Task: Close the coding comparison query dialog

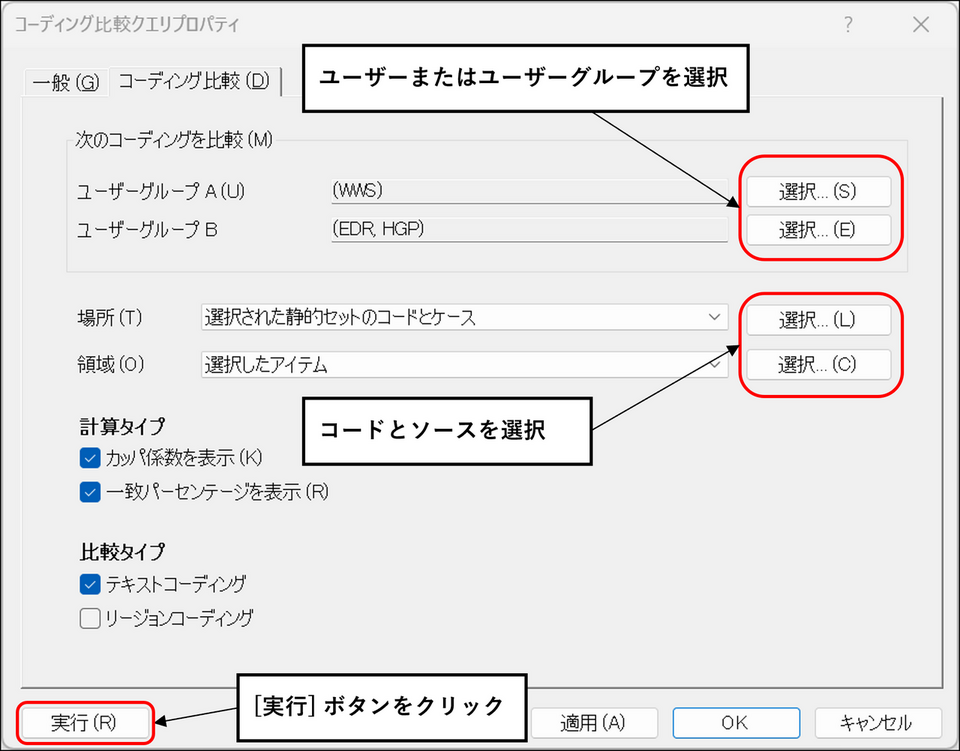Action: coord(921,24)
